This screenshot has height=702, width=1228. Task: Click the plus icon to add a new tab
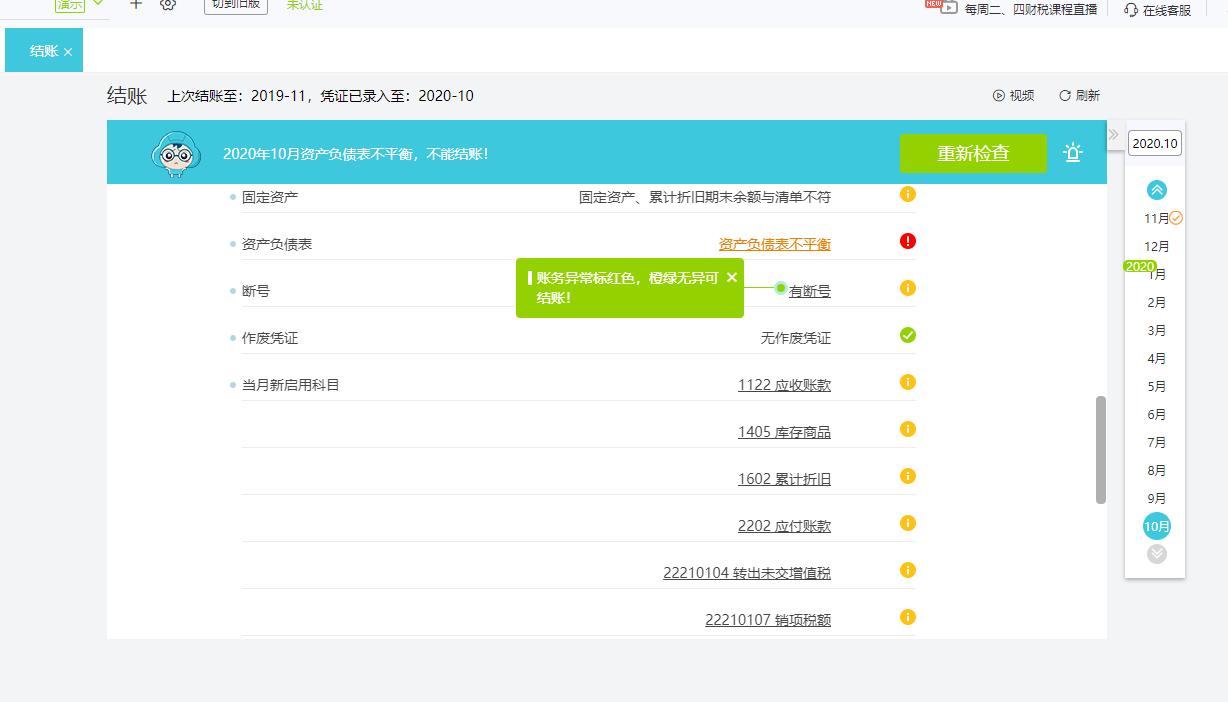tap(135, 6)
